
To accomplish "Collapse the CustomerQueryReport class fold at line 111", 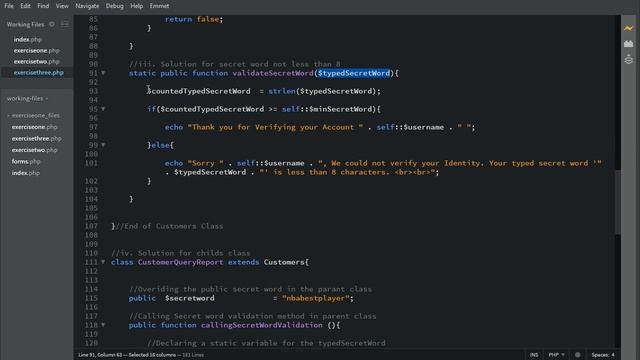I will (x=103, y=262).
